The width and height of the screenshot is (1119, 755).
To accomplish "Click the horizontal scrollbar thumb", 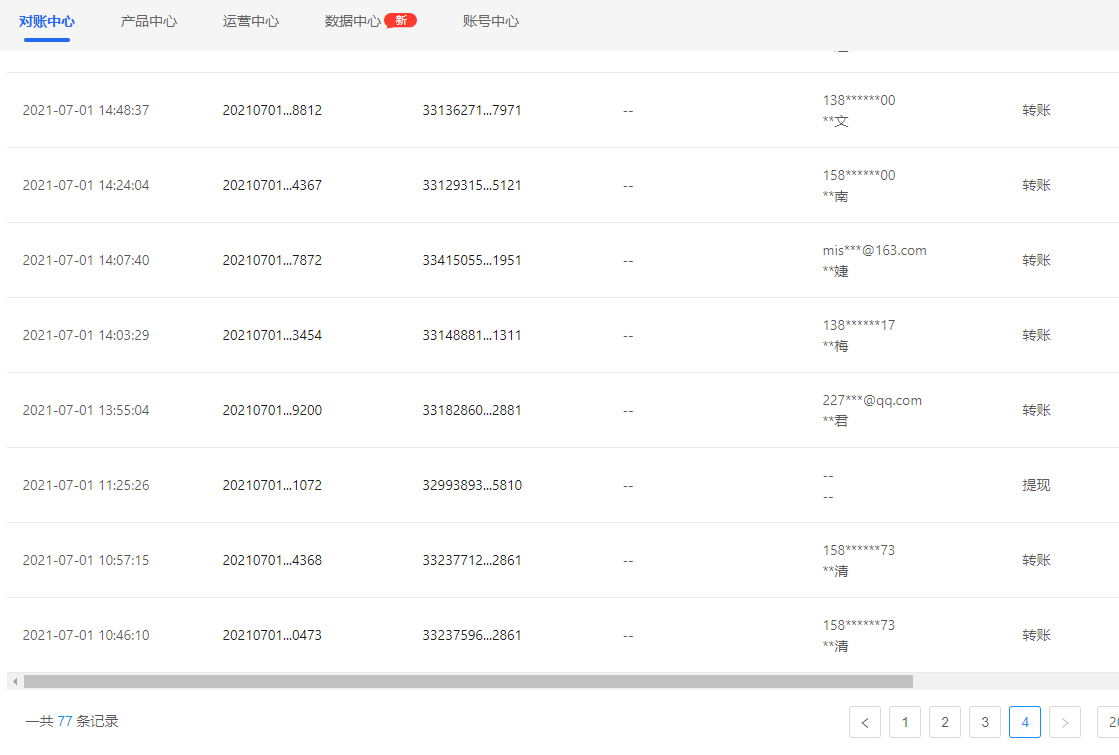I will point(468,681).
